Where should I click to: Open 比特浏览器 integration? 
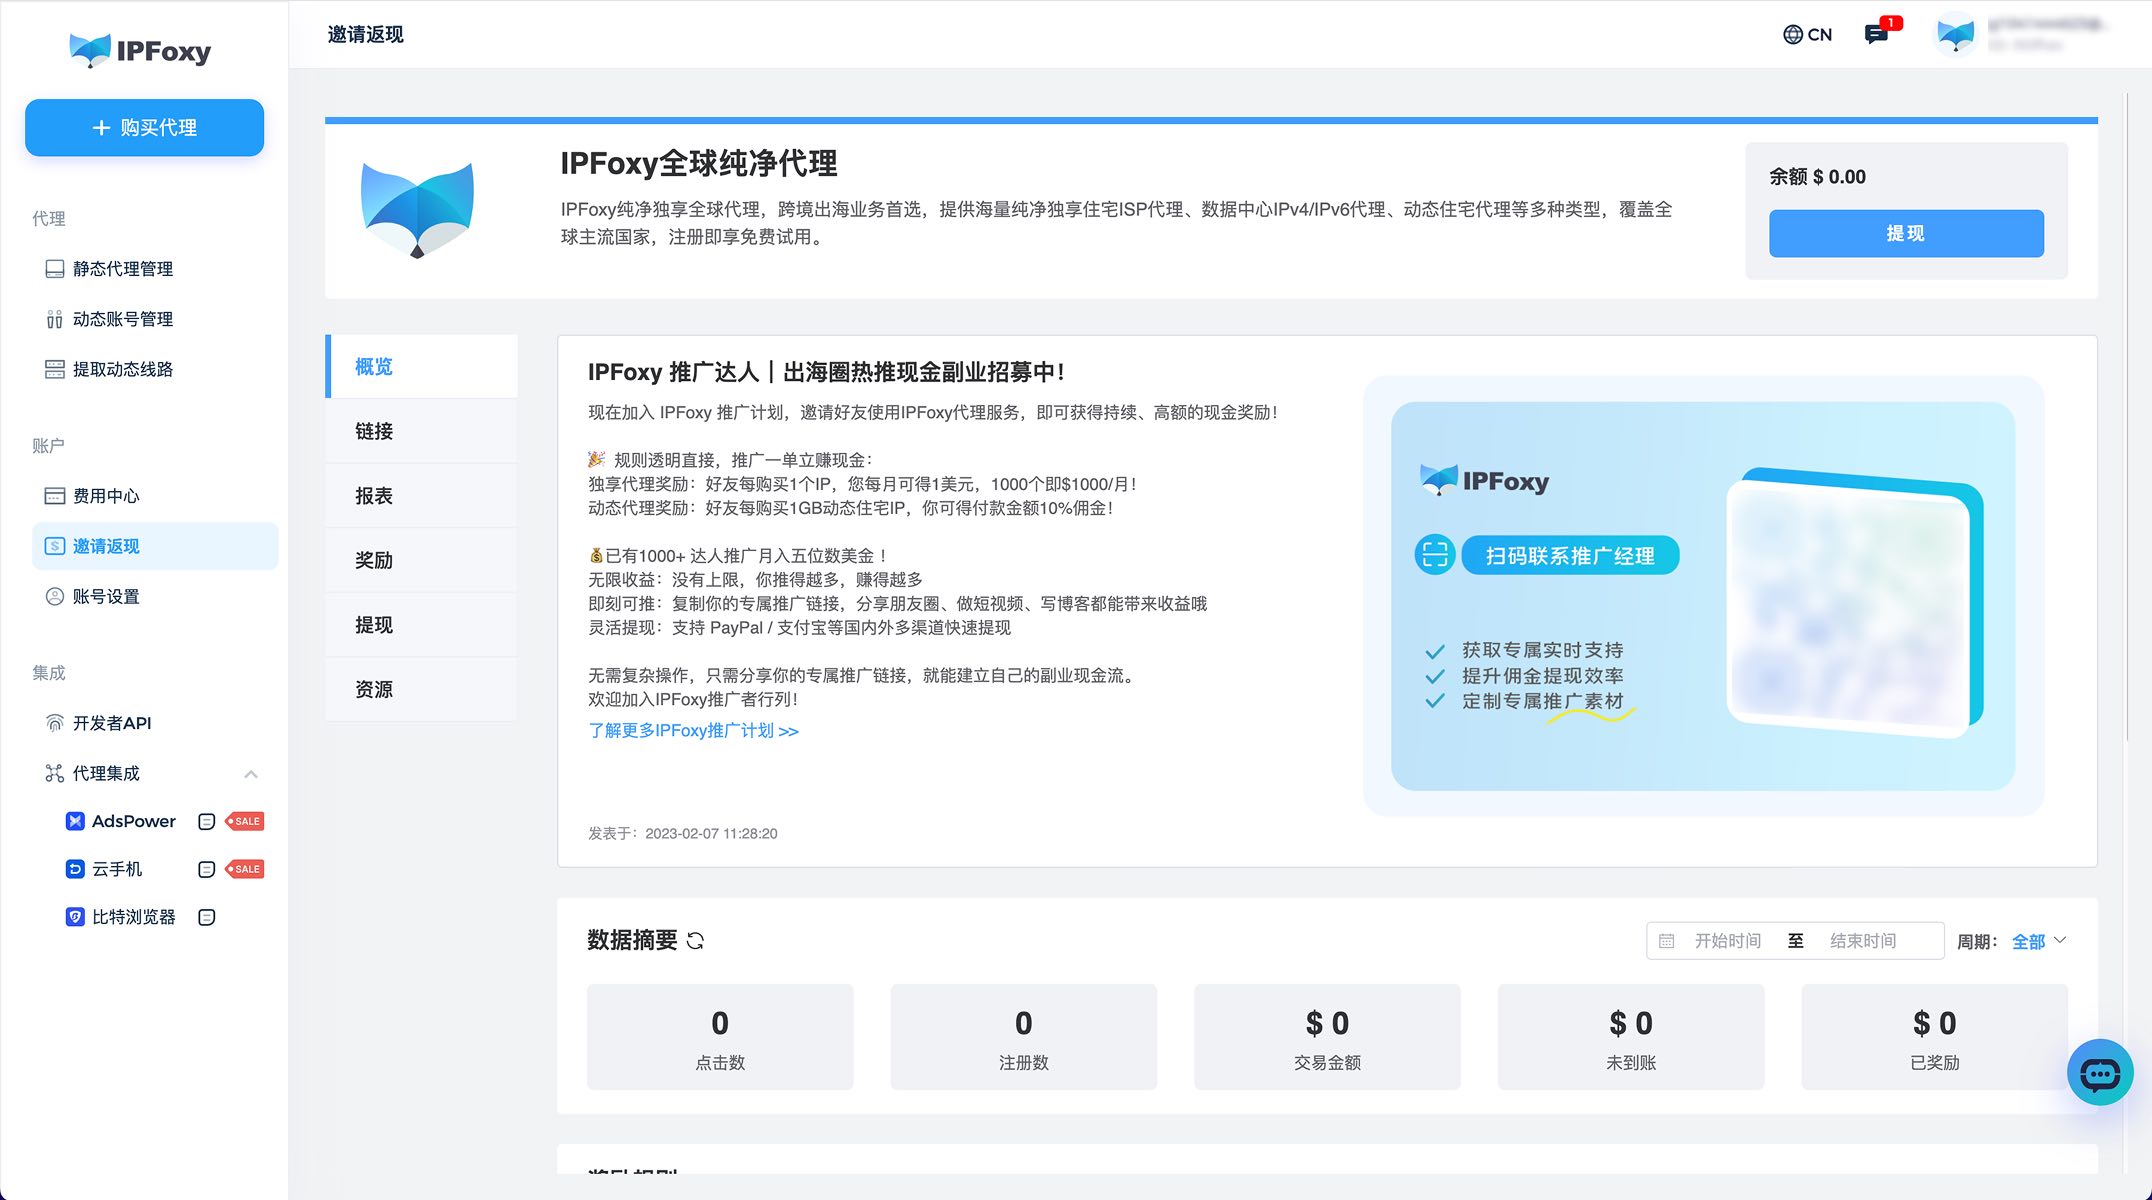click(x=134, y=917)
